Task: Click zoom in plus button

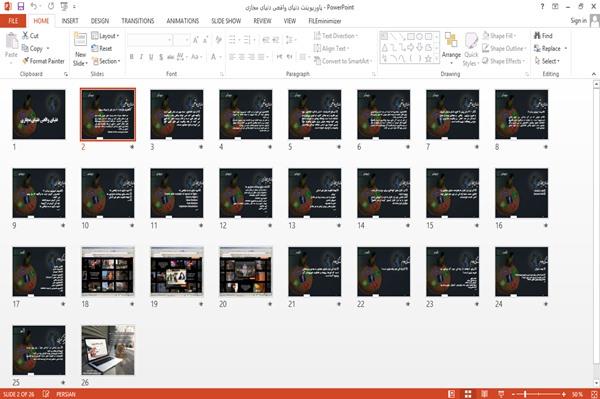Action: (564, 394)
